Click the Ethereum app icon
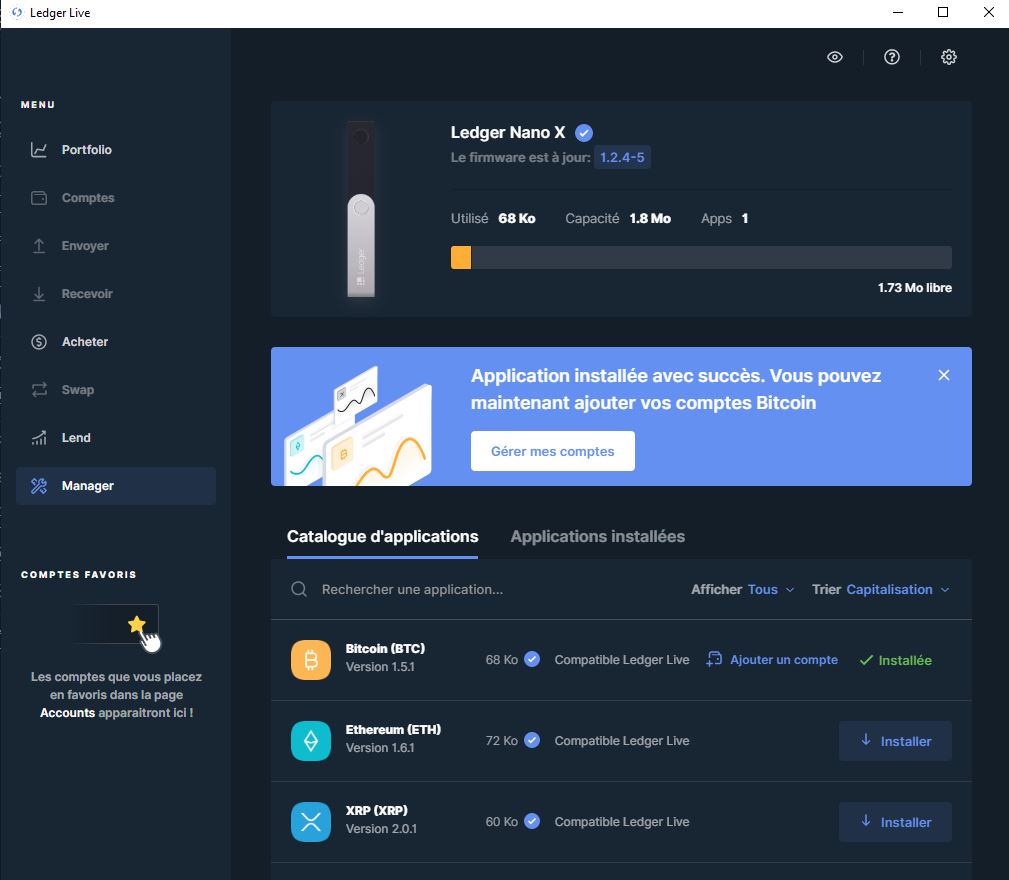The image size is (1009, 880). coord(311,741)
